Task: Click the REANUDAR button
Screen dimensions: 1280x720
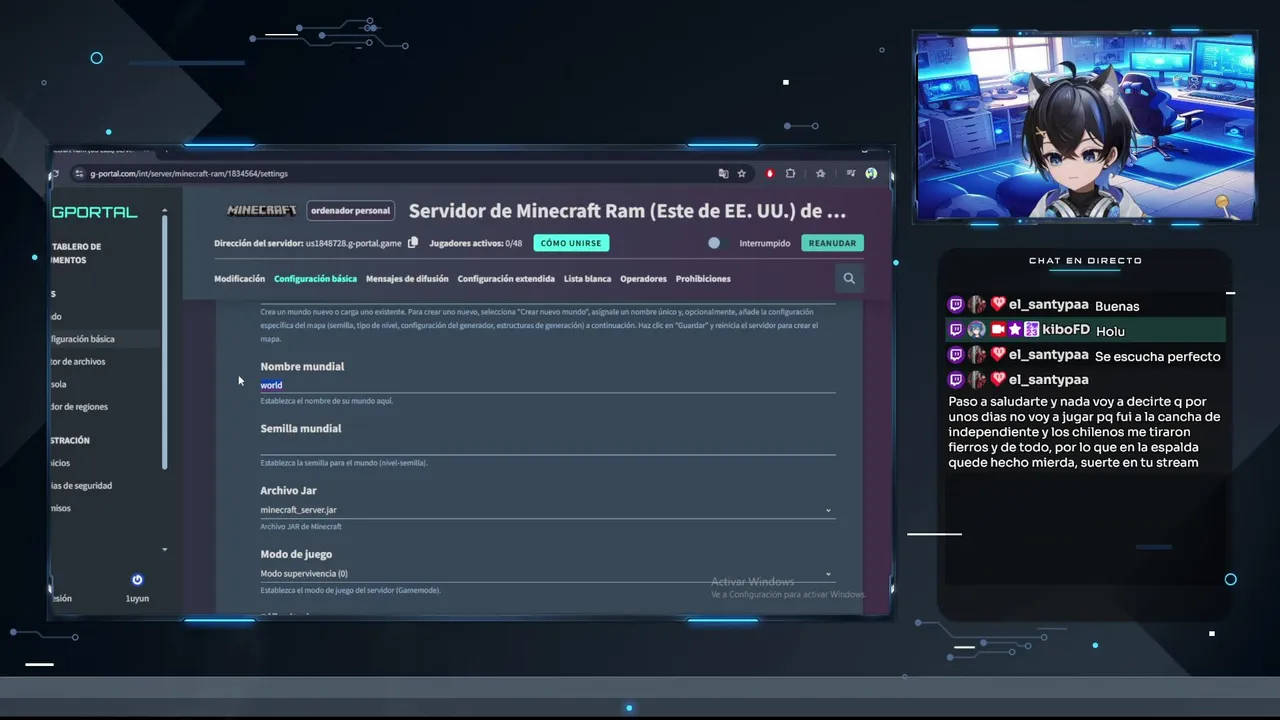Action: click(x=832, y=243)
